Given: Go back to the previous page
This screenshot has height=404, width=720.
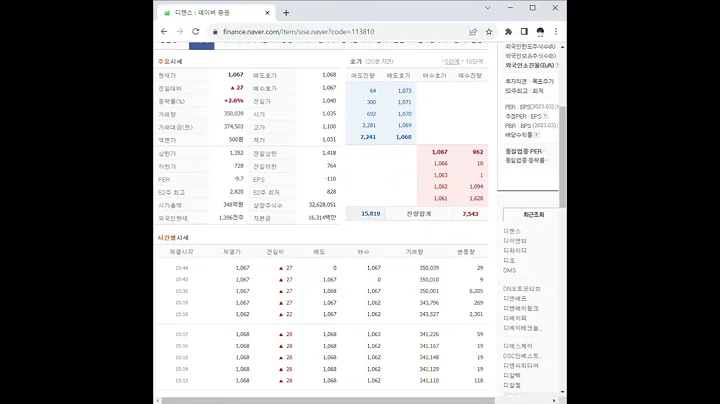Looking at the screenshot, I should point(164,32).
